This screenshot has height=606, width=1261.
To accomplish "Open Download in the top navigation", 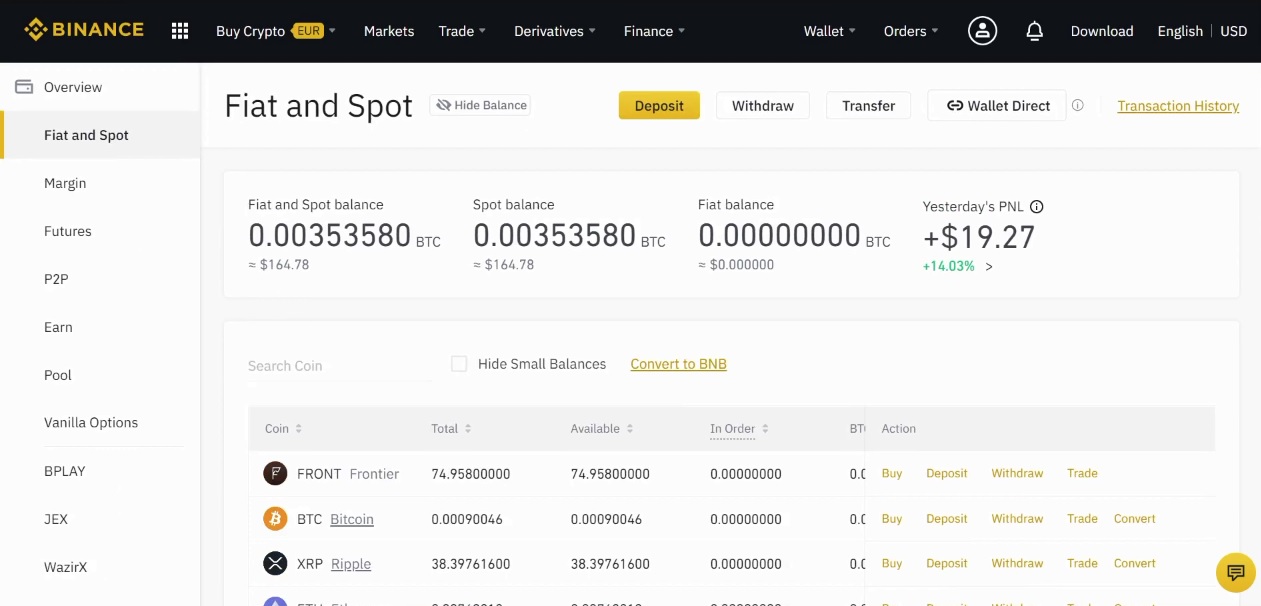I will click(1102, 31).
